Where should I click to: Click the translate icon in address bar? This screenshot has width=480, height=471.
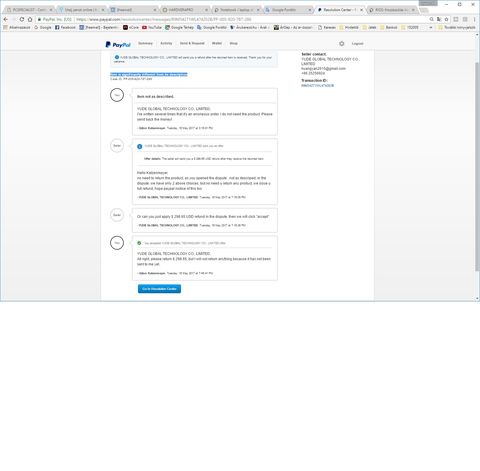pos(439,19)
